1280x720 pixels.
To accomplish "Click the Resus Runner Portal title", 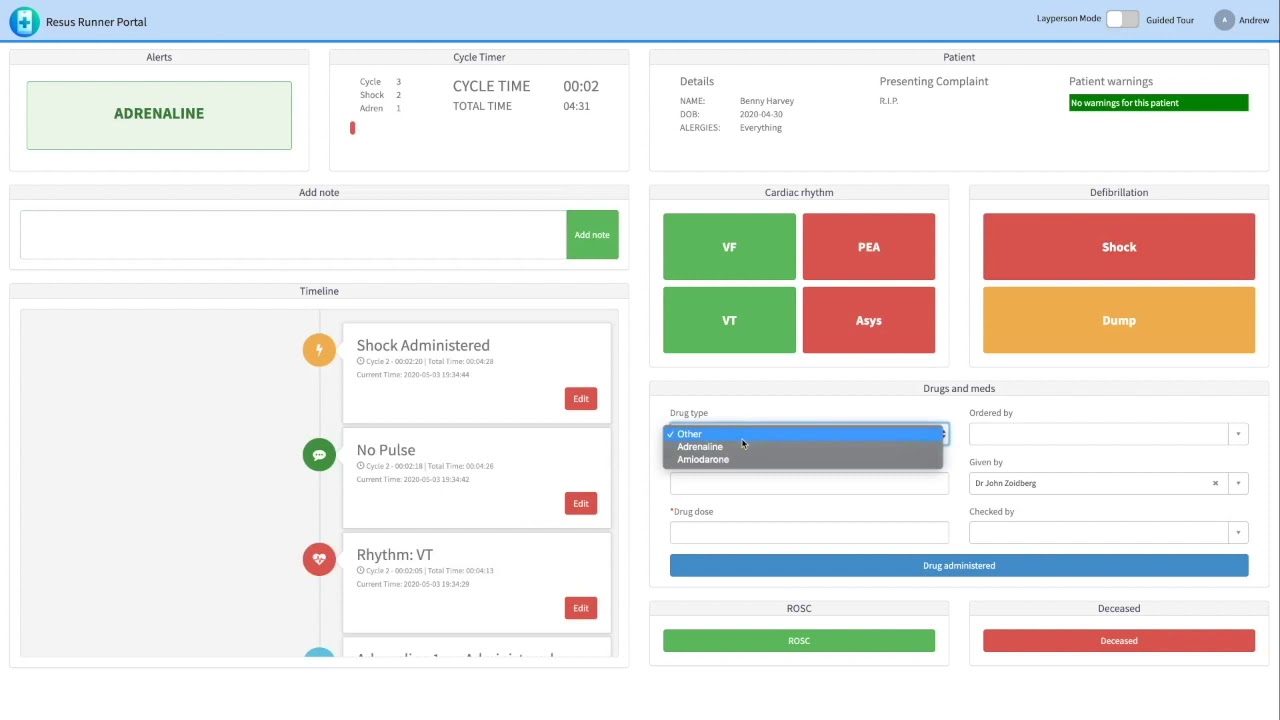I will tap(96, 22).
